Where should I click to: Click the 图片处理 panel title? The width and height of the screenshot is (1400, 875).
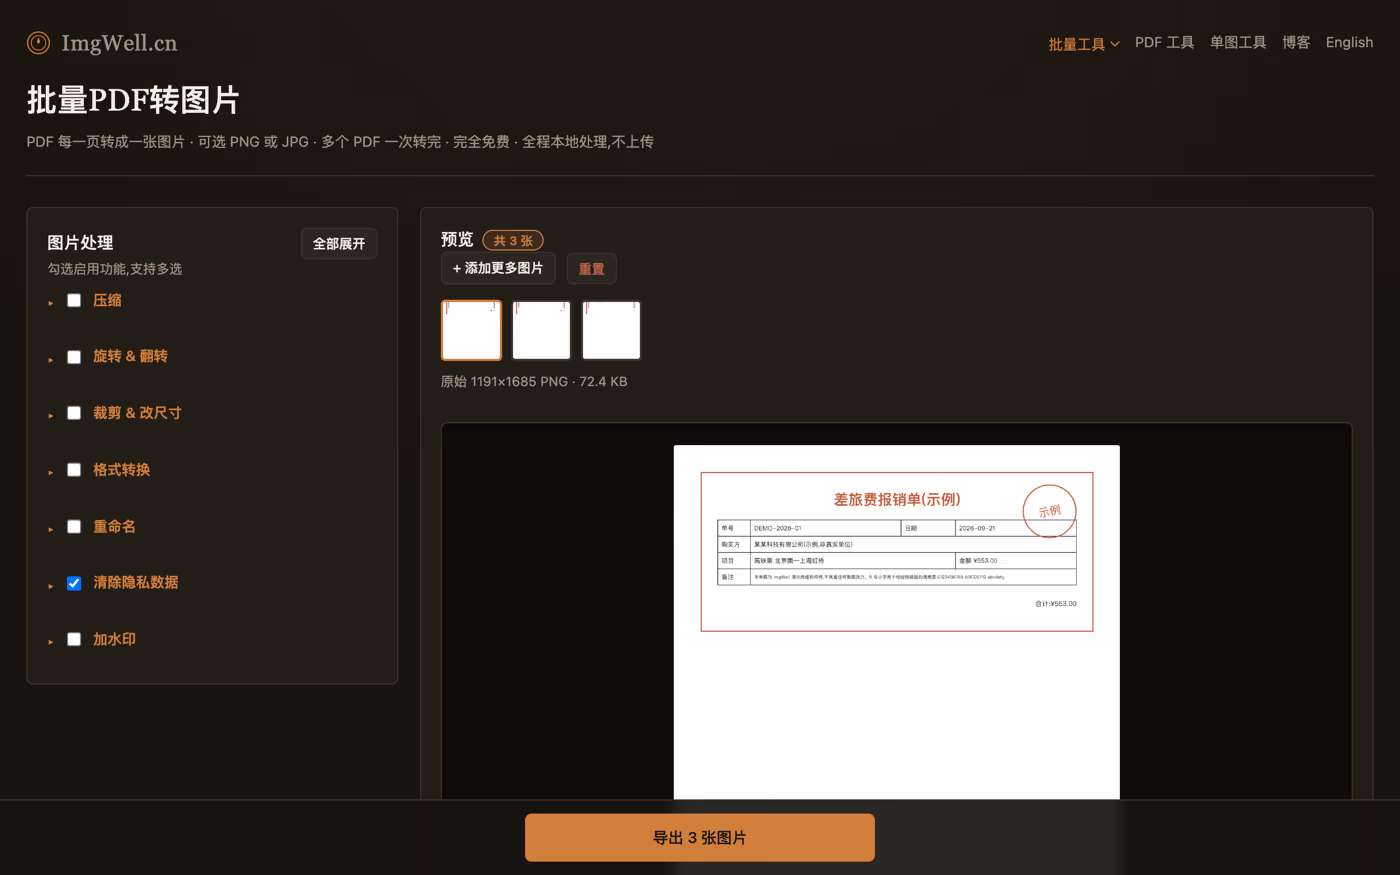80,243
